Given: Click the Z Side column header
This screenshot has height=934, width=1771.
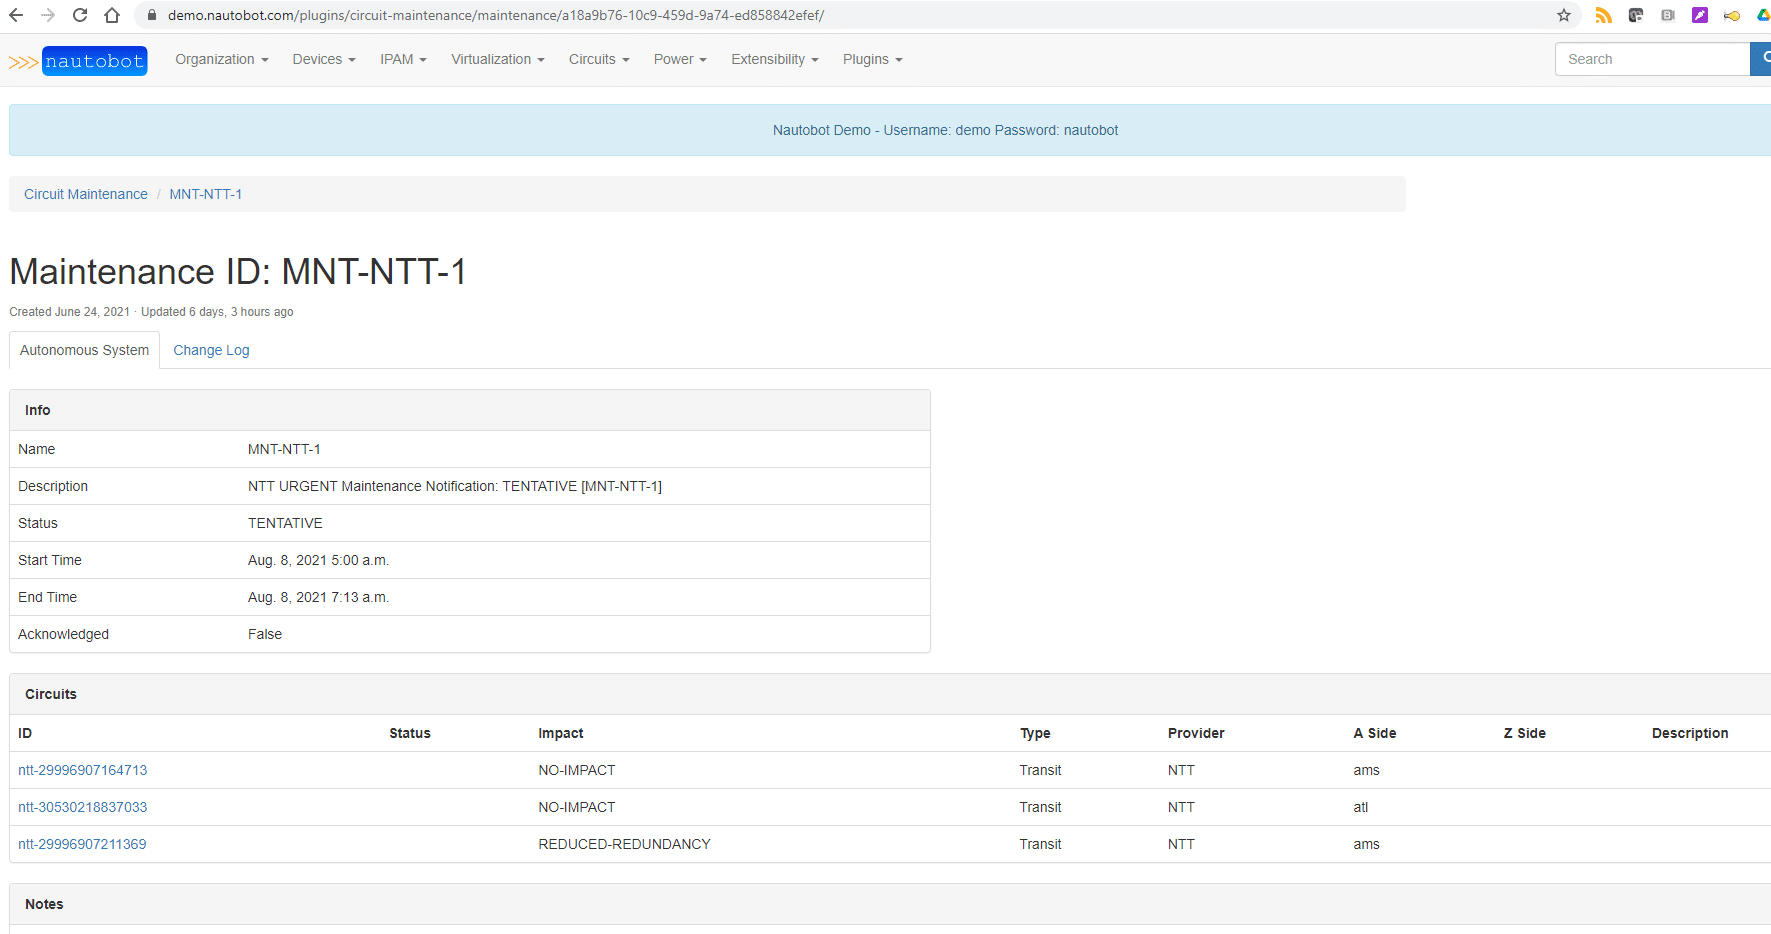Looking at the screenshot, I should click(x=1525, y=733).
